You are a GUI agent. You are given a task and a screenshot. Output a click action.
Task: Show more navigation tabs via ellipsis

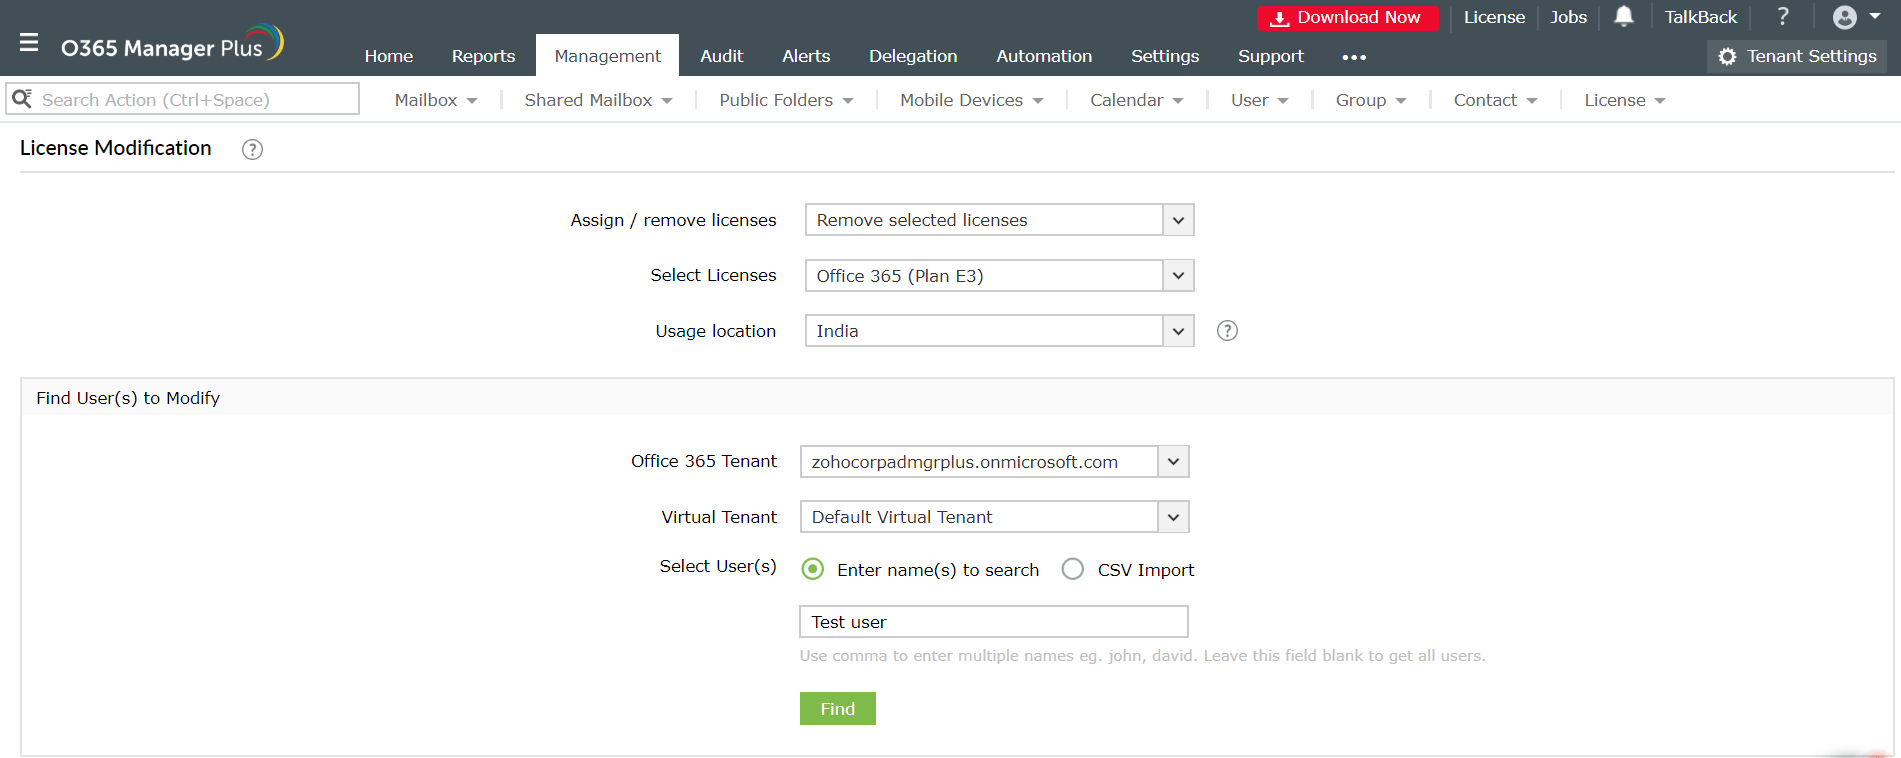1354,57
